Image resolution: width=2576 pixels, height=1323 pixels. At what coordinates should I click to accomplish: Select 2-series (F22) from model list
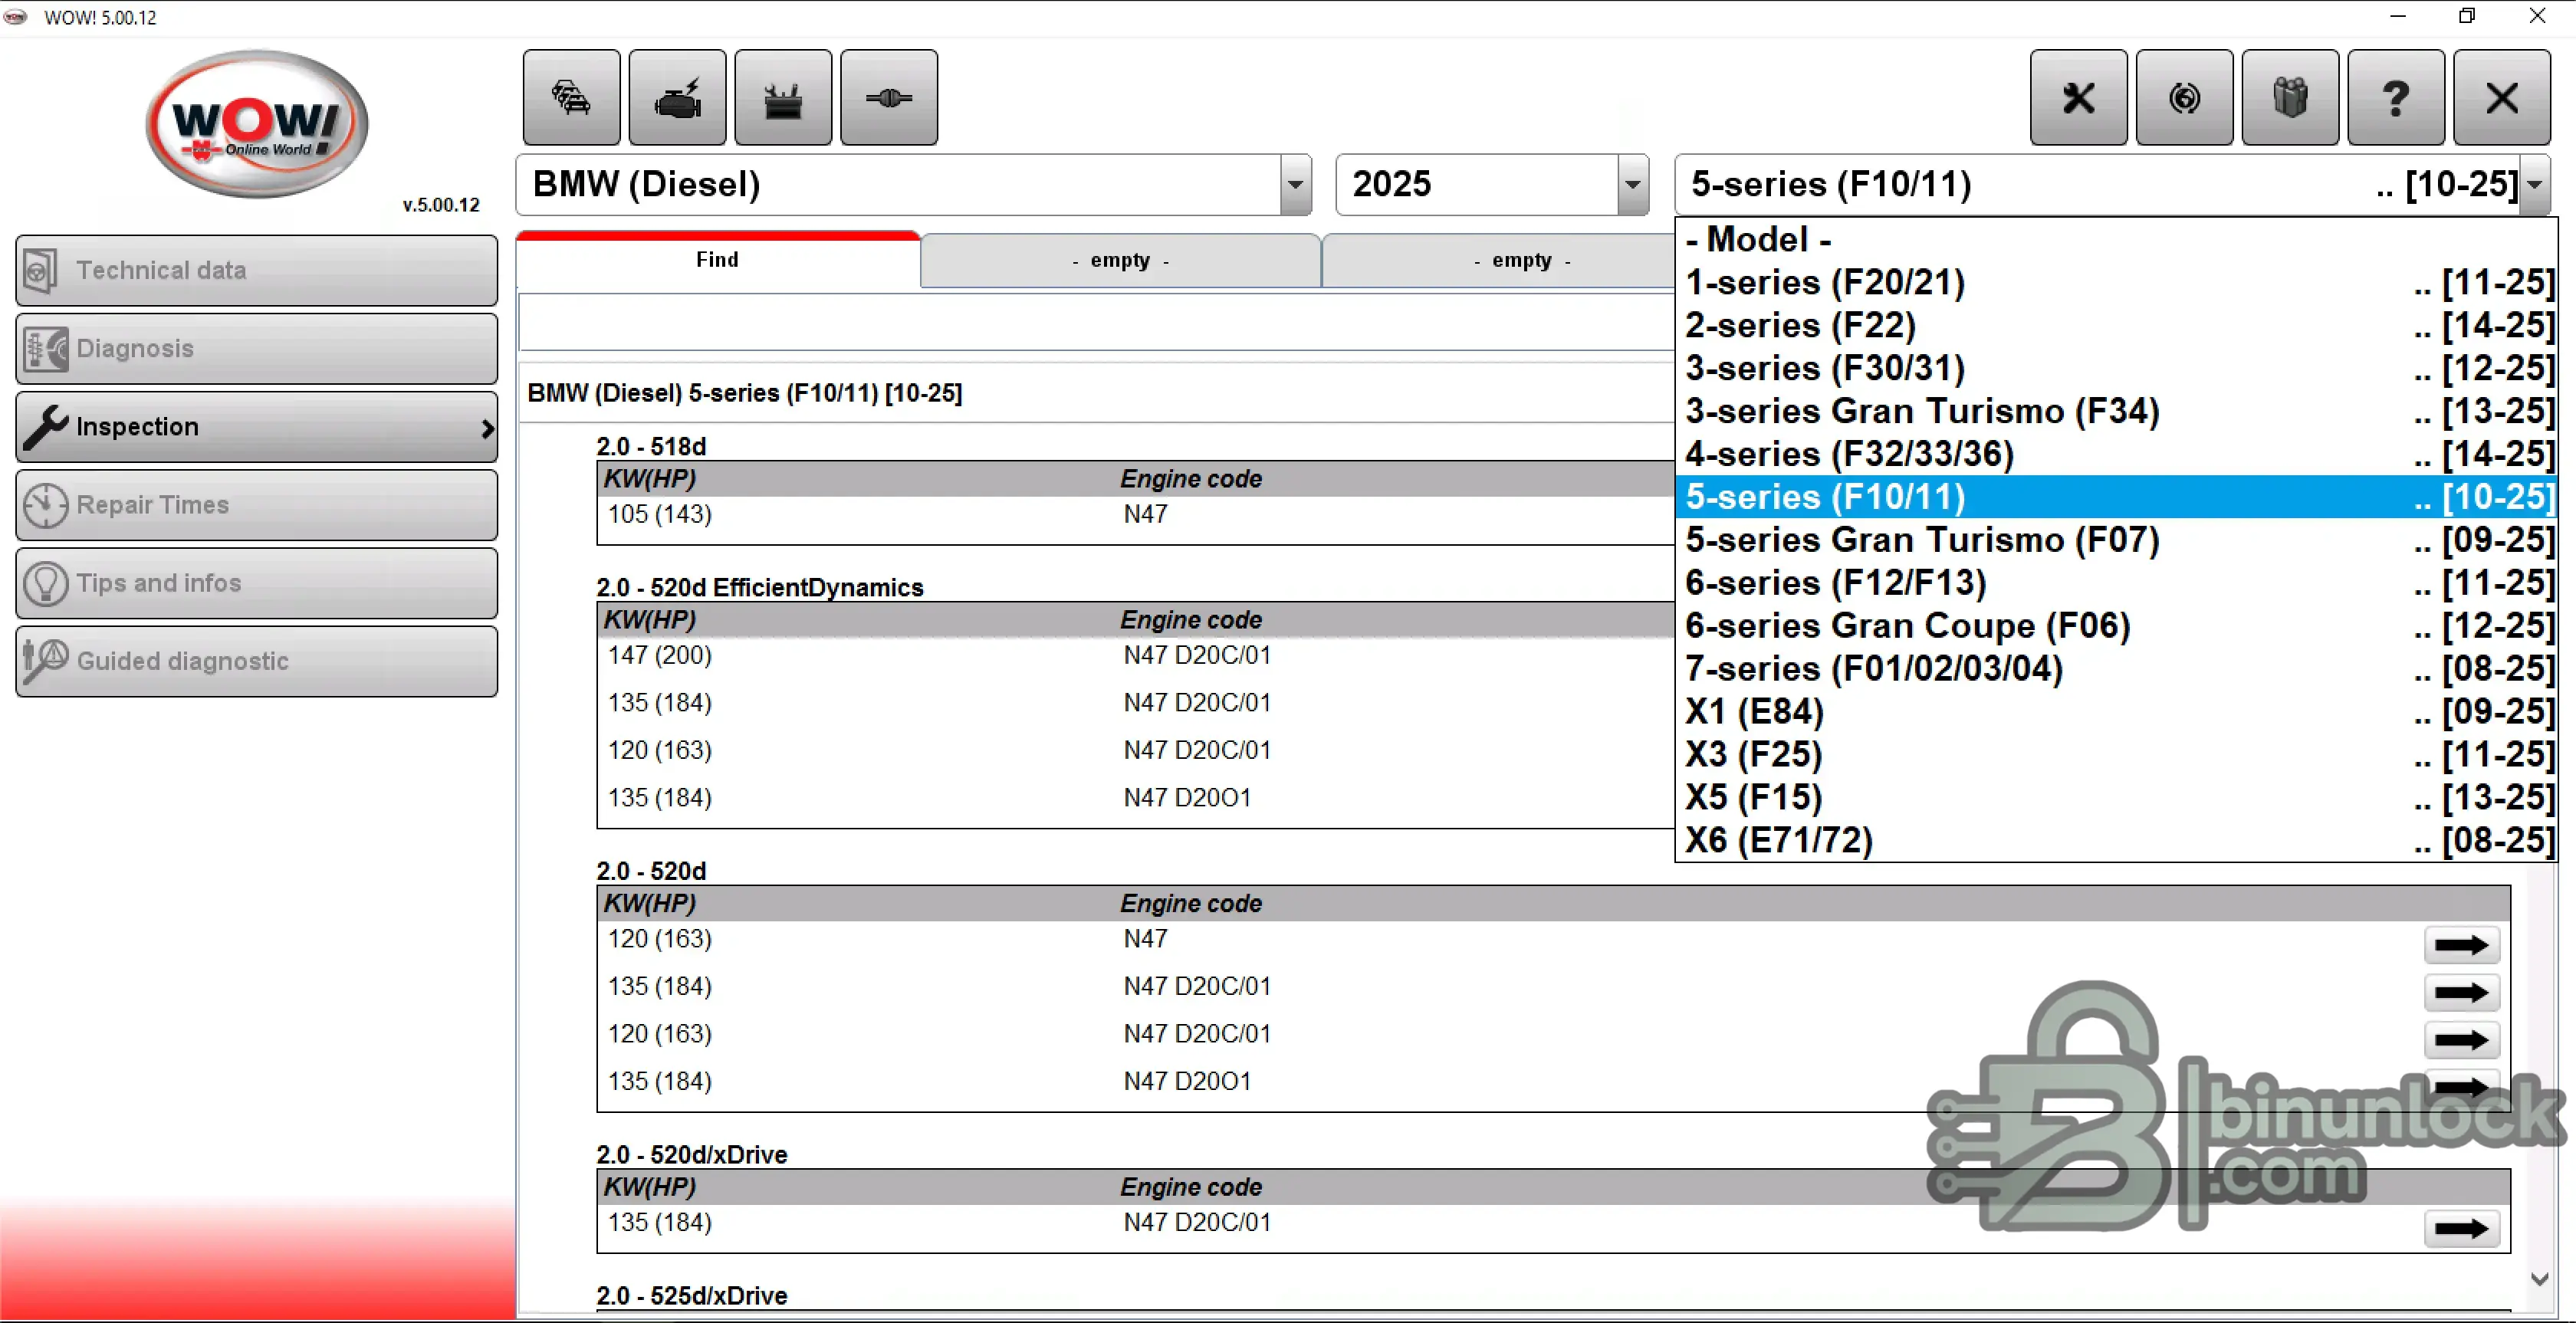tap(2116, 325)
